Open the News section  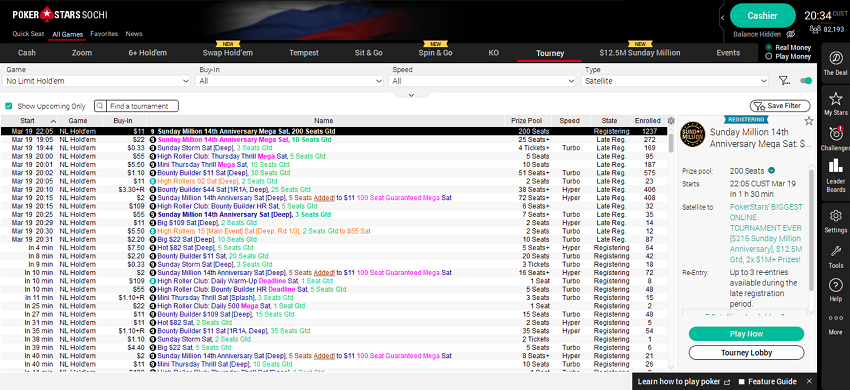coord(134,34)
